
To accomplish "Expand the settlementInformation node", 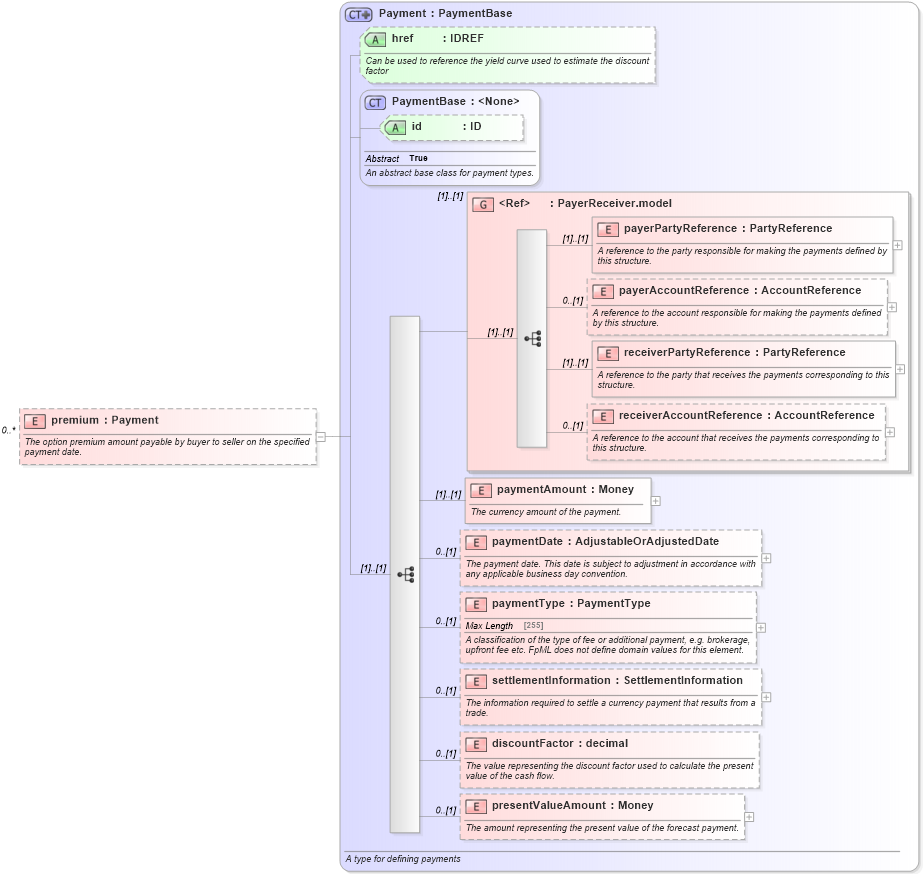I will 766,697.
